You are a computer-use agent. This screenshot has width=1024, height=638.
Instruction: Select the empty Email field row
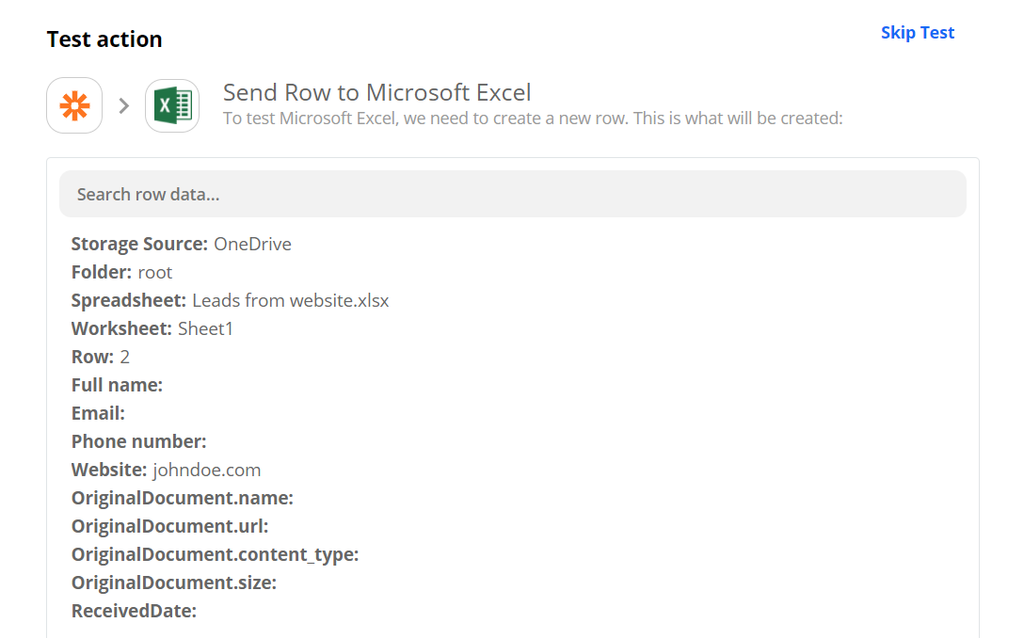(97, 412)
